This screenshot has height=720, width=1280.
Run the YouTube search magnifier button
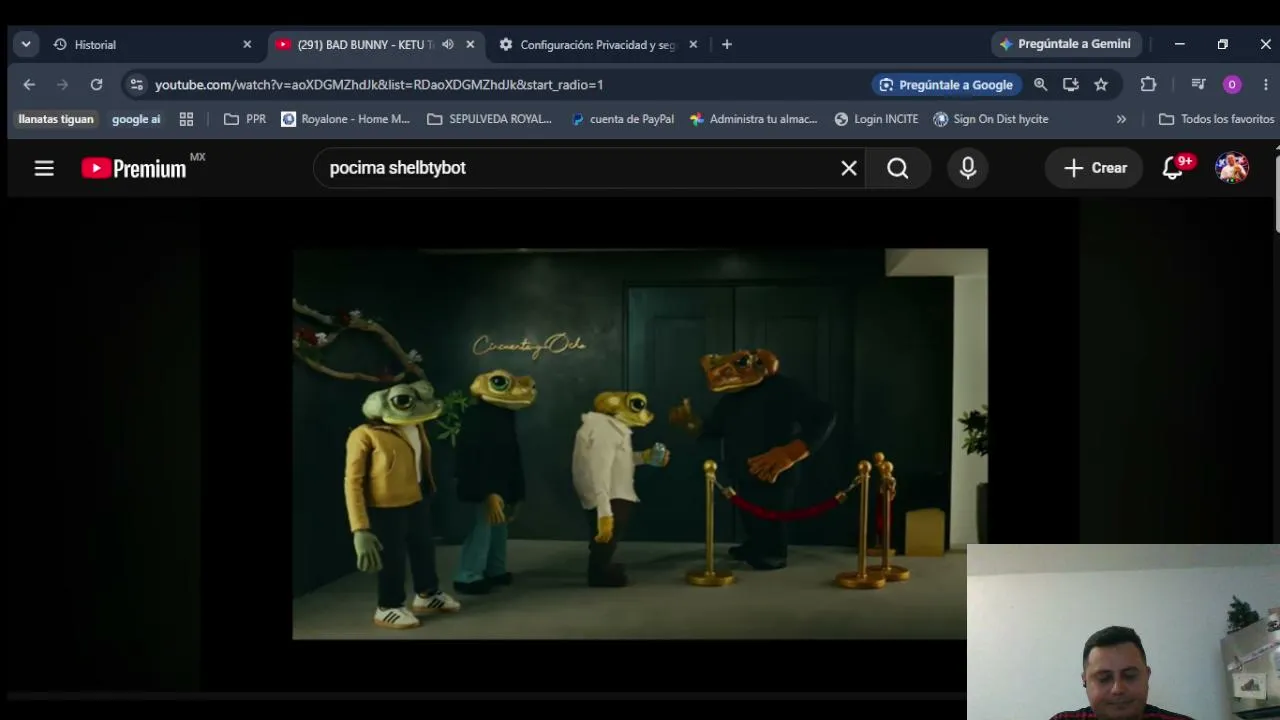click(x=898, y=168)
